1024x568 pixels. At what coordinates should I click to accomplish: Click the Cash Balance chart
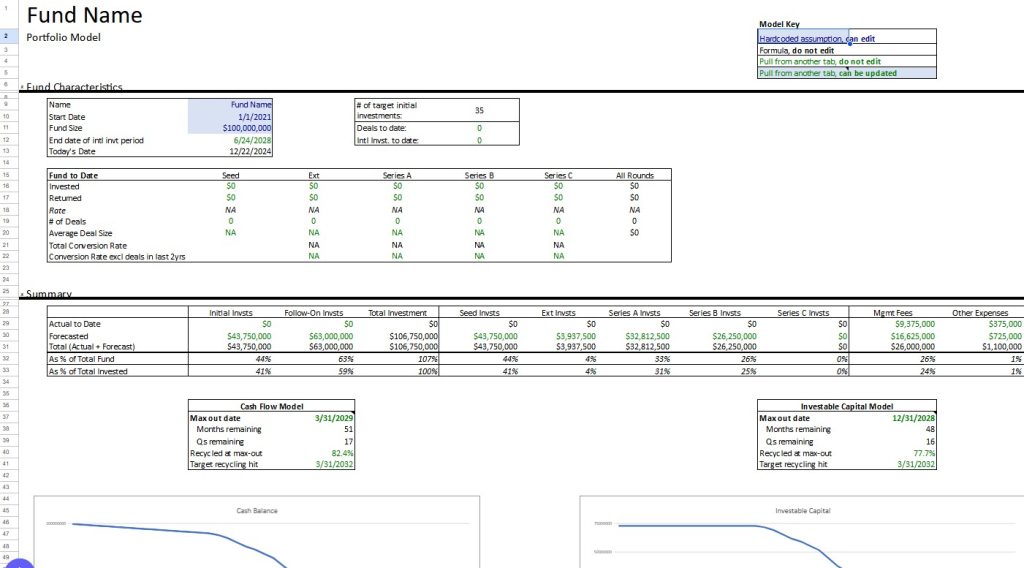(257, 535)
